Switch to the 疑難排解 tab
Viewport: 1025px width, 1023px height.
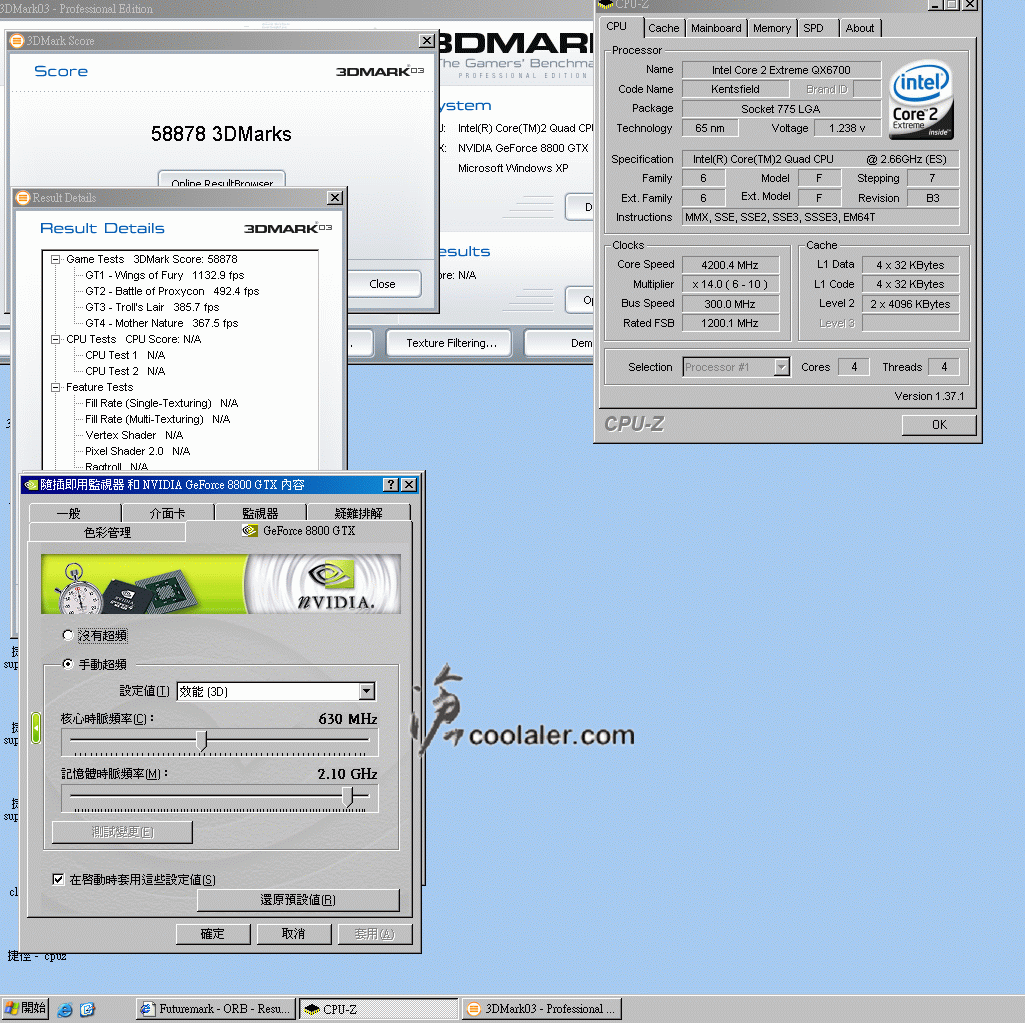point(358,513)
